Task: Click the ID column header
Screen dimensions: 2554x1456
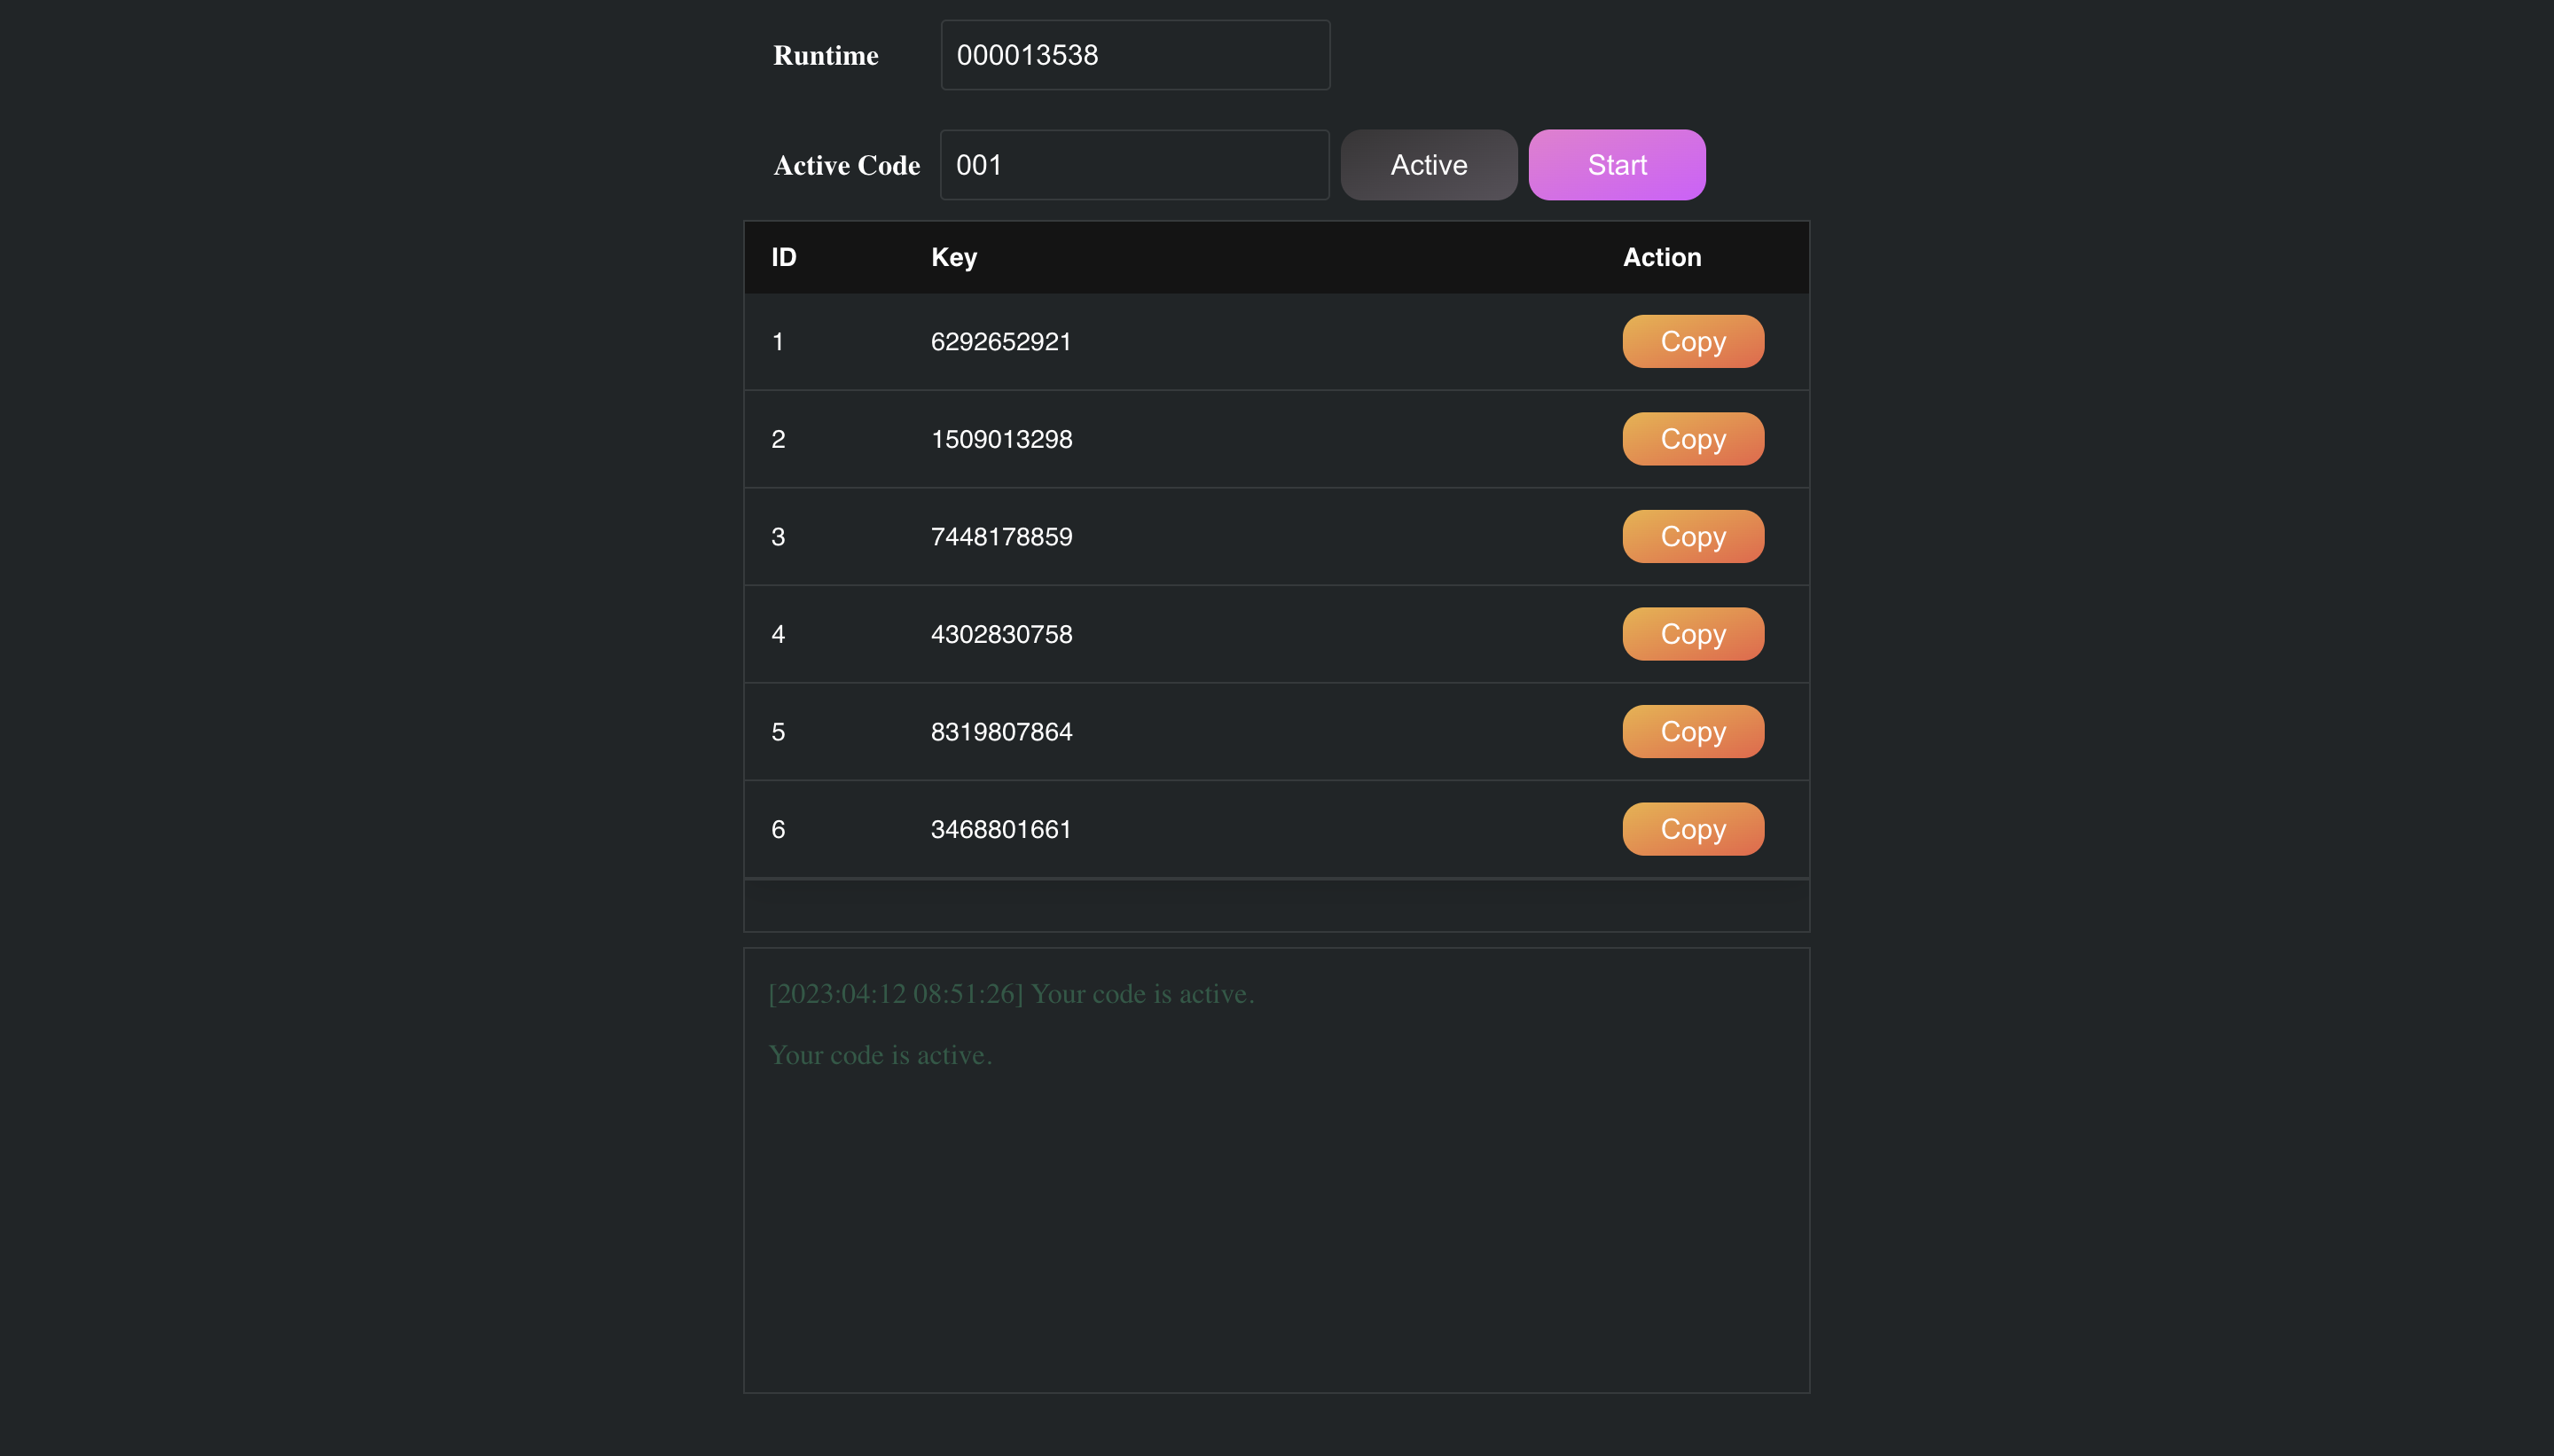Action: coord(784,257)
